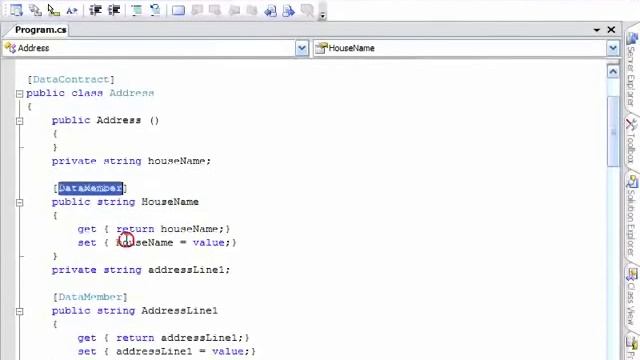
Task: Uncomment the selected lines
Action: 155,10
